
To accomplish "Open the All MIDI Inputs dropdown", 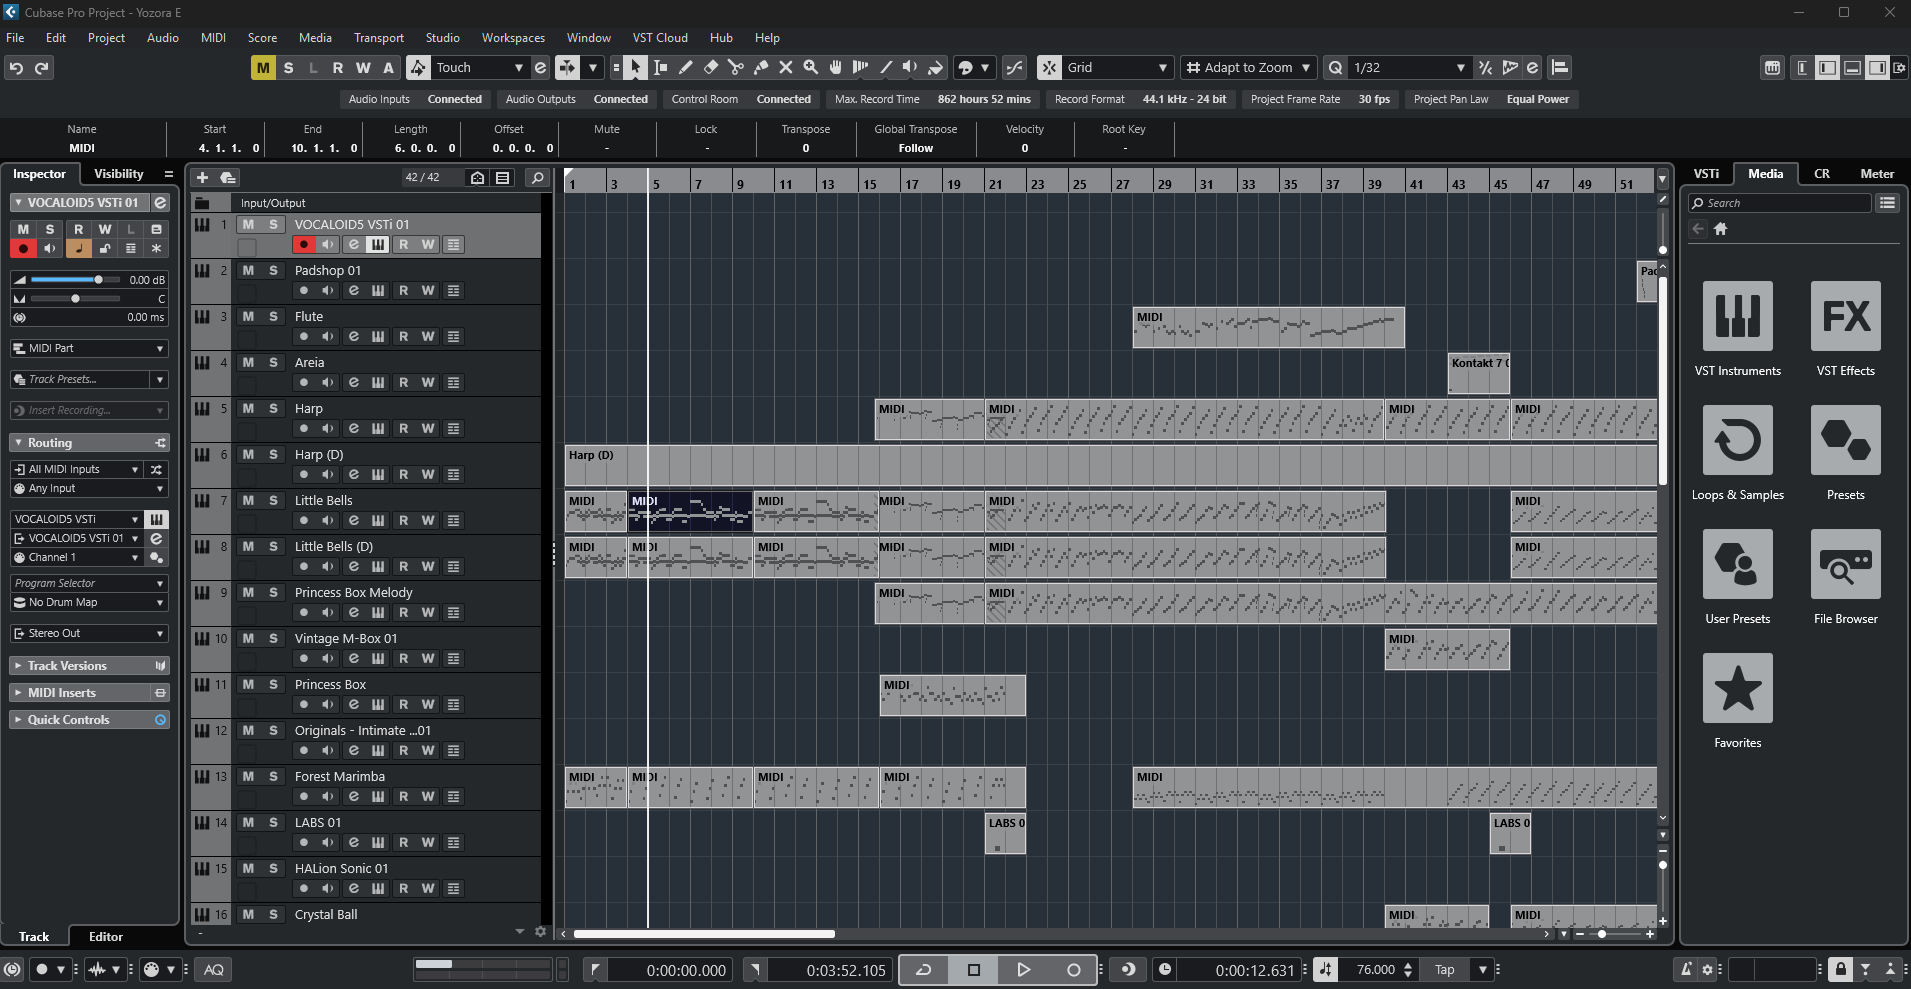I will coord(77,469).
